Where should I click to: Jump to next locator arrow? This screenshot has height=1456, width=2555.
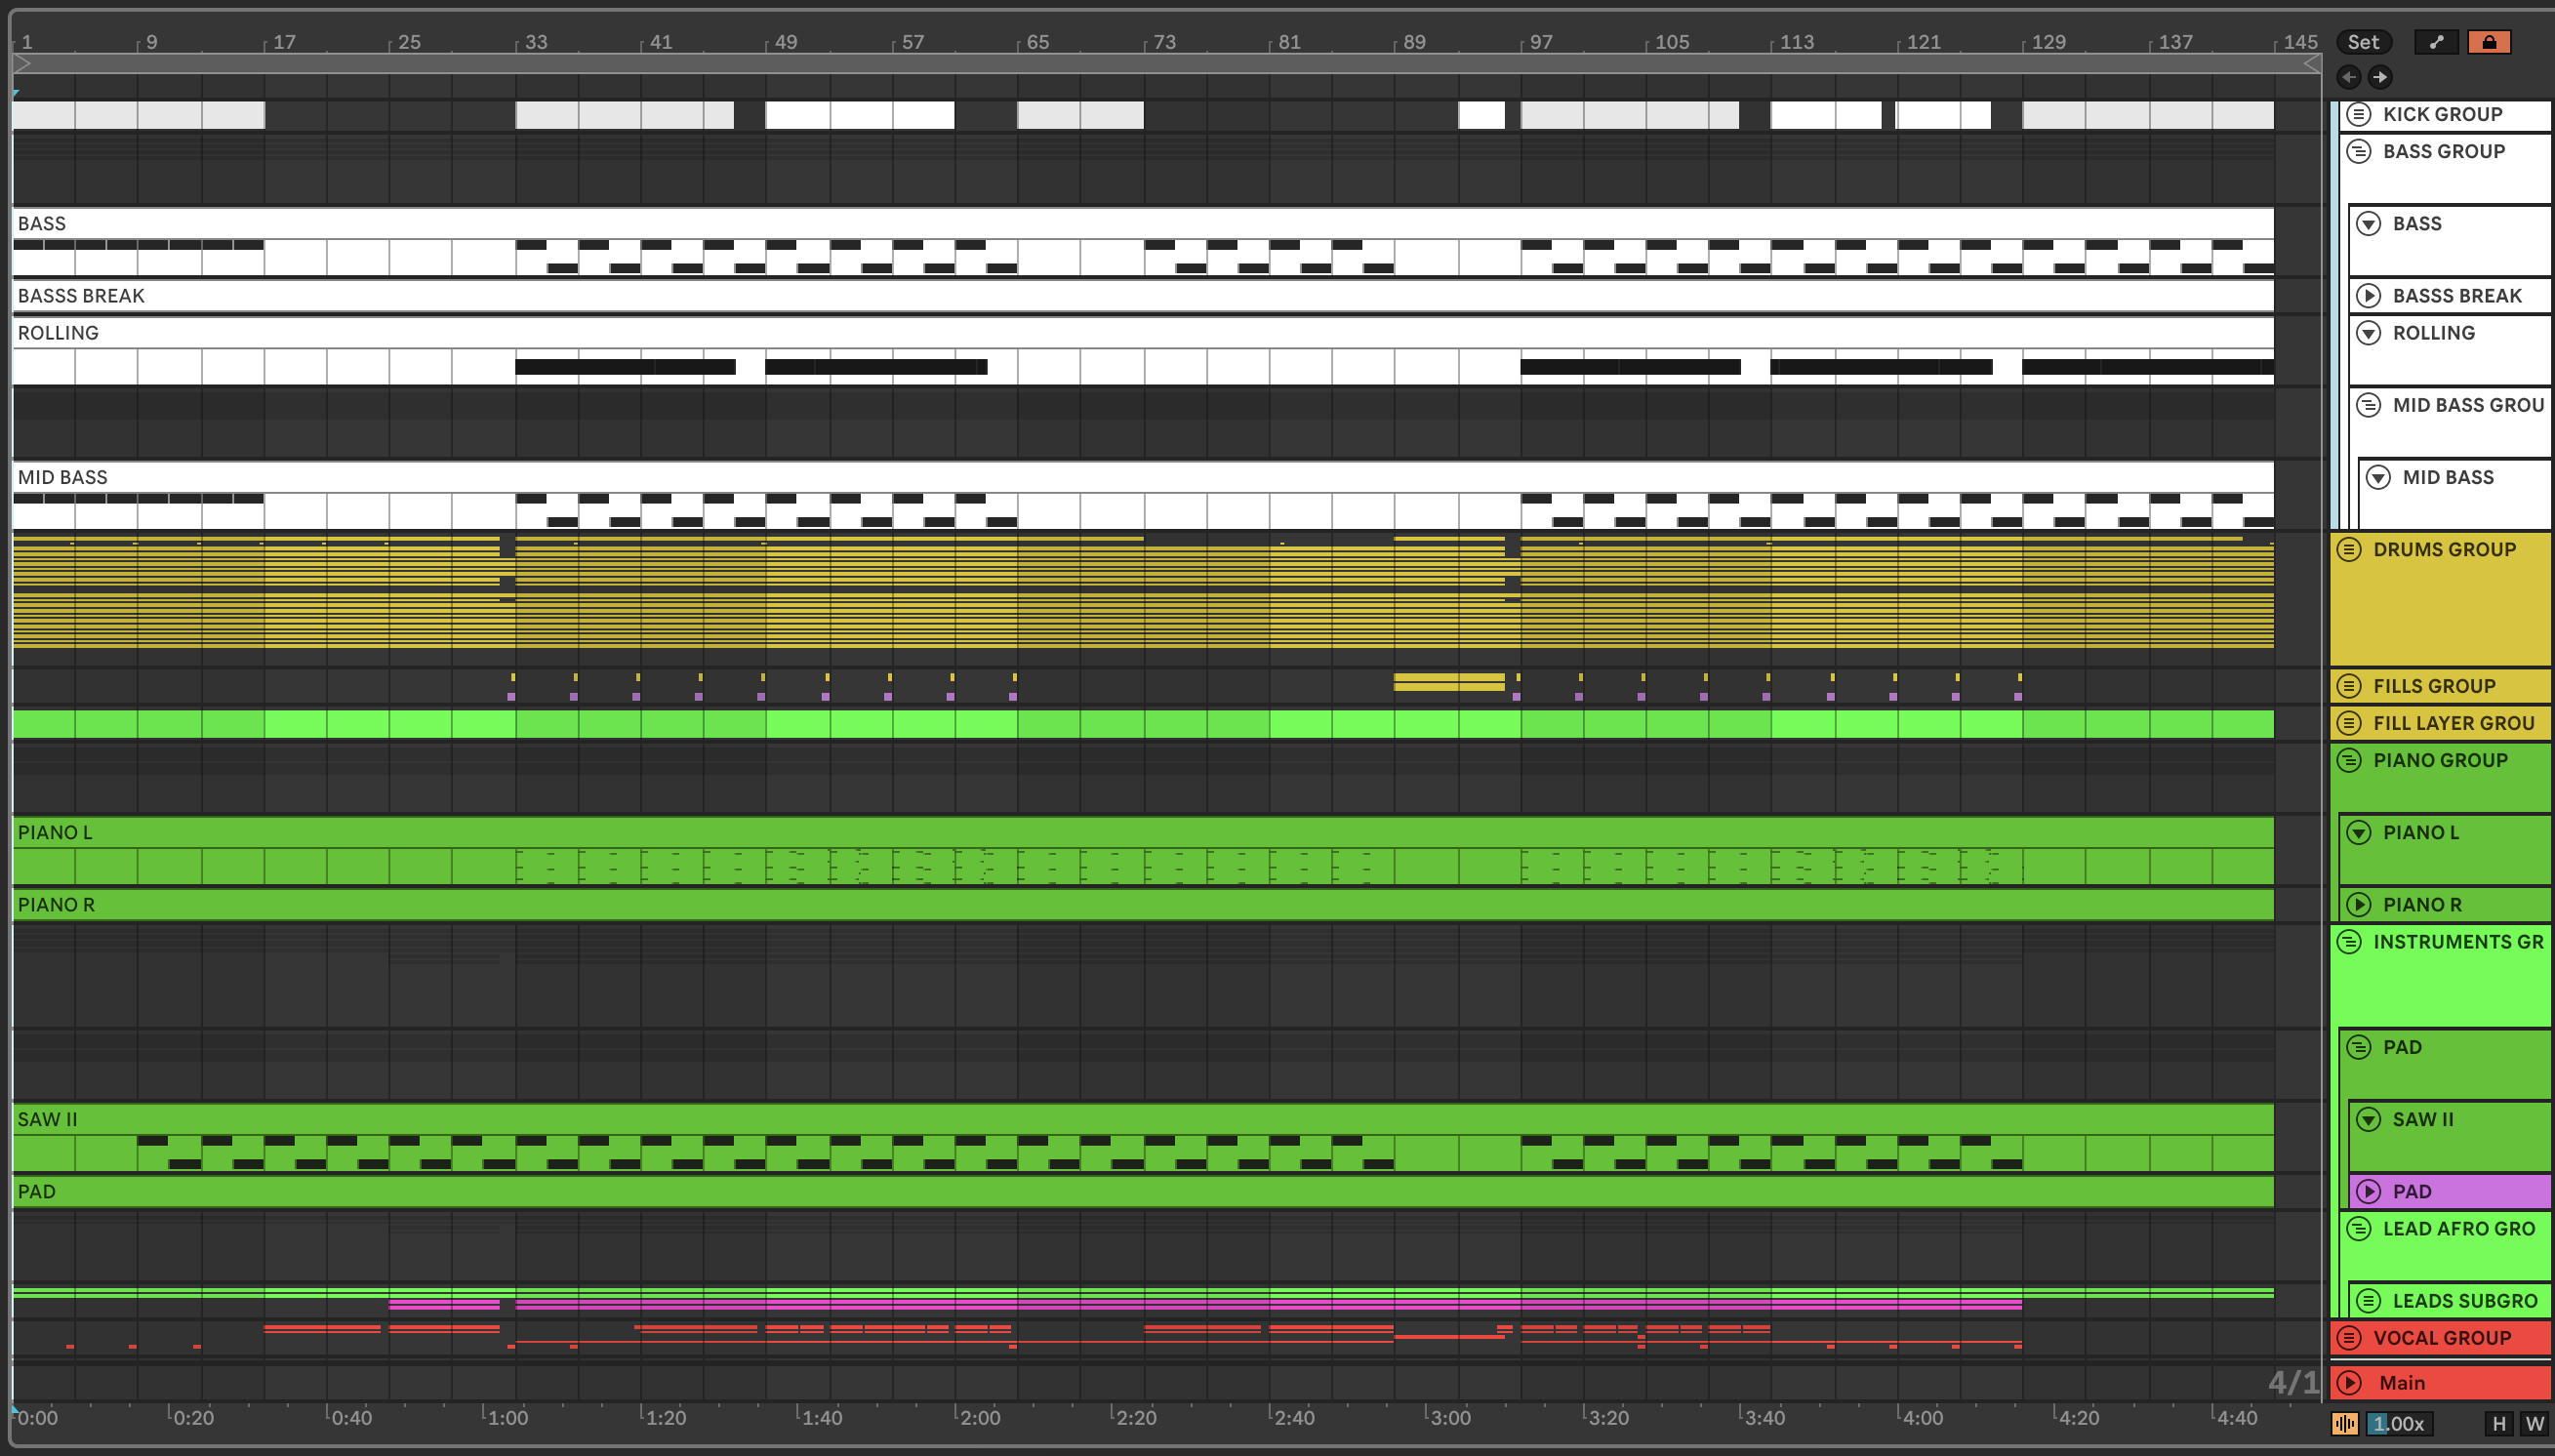coord(2380,77)
